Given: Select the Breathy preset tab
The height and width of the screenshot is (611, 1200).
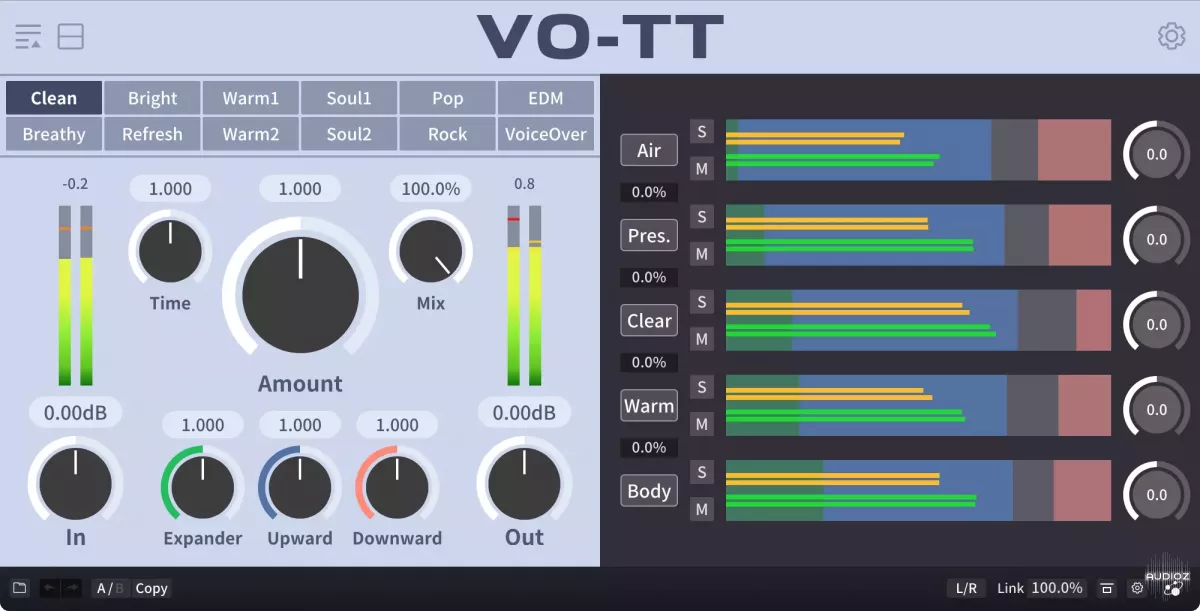Looking at the screenshot, I should [x=54, y=134].
